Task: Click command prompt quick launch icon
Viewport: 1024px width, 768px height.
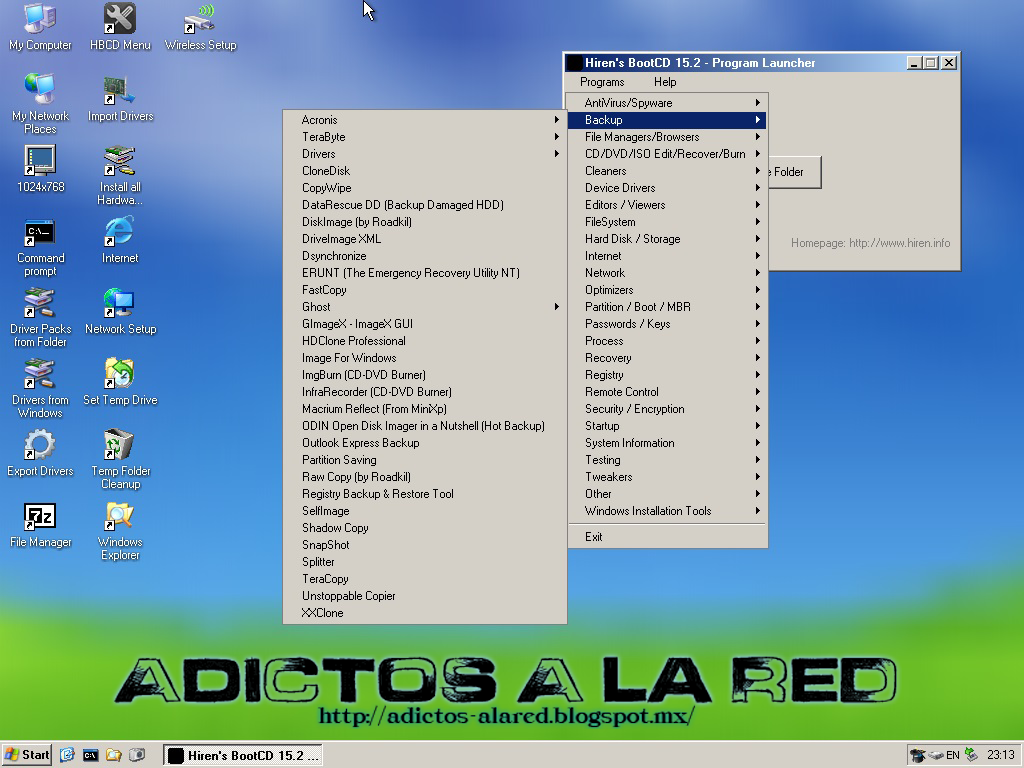Action: click(90, 755)
